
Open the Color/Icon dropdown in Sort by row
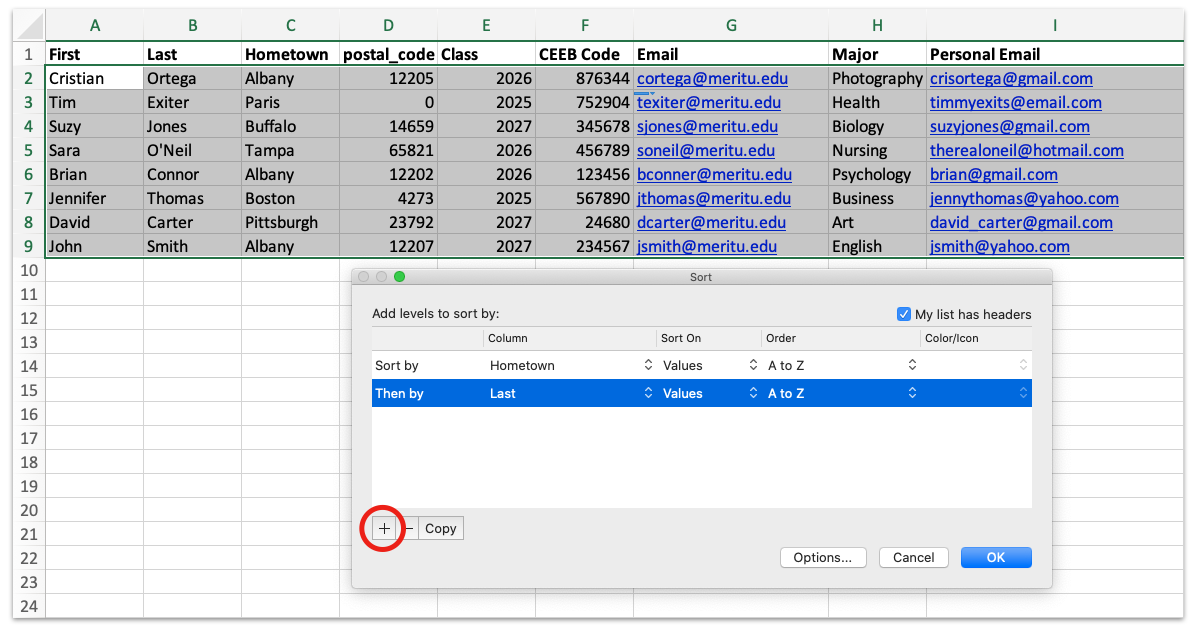[x=976, y=366]
